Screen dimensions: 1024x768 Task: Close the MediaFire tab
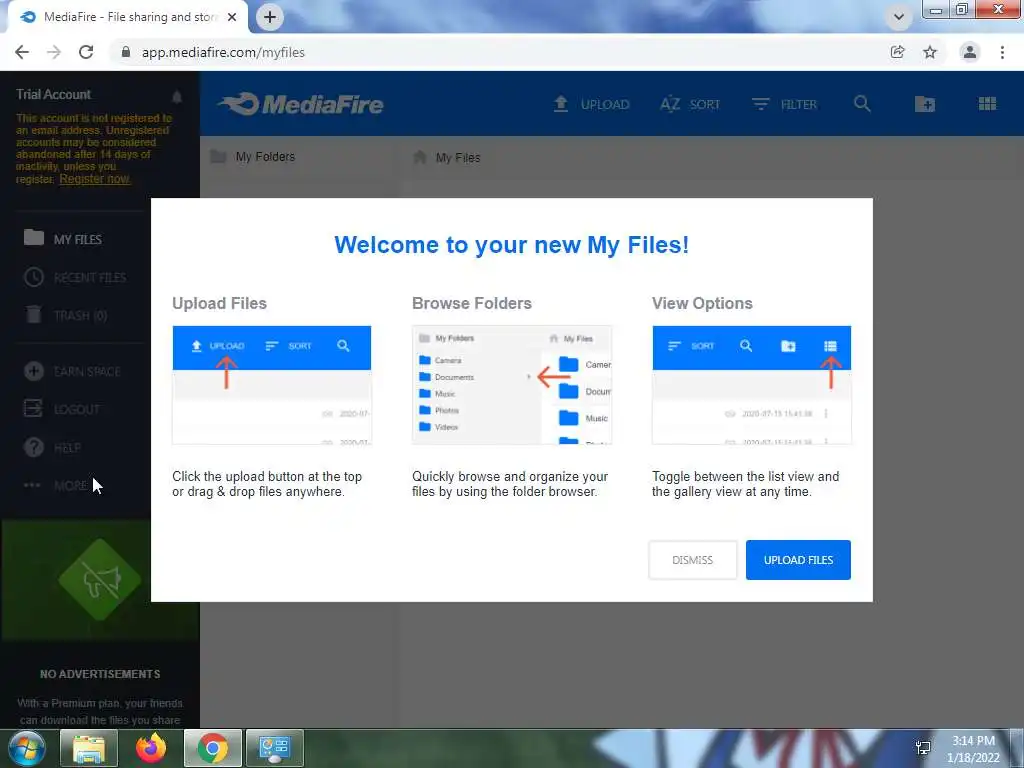232,17
